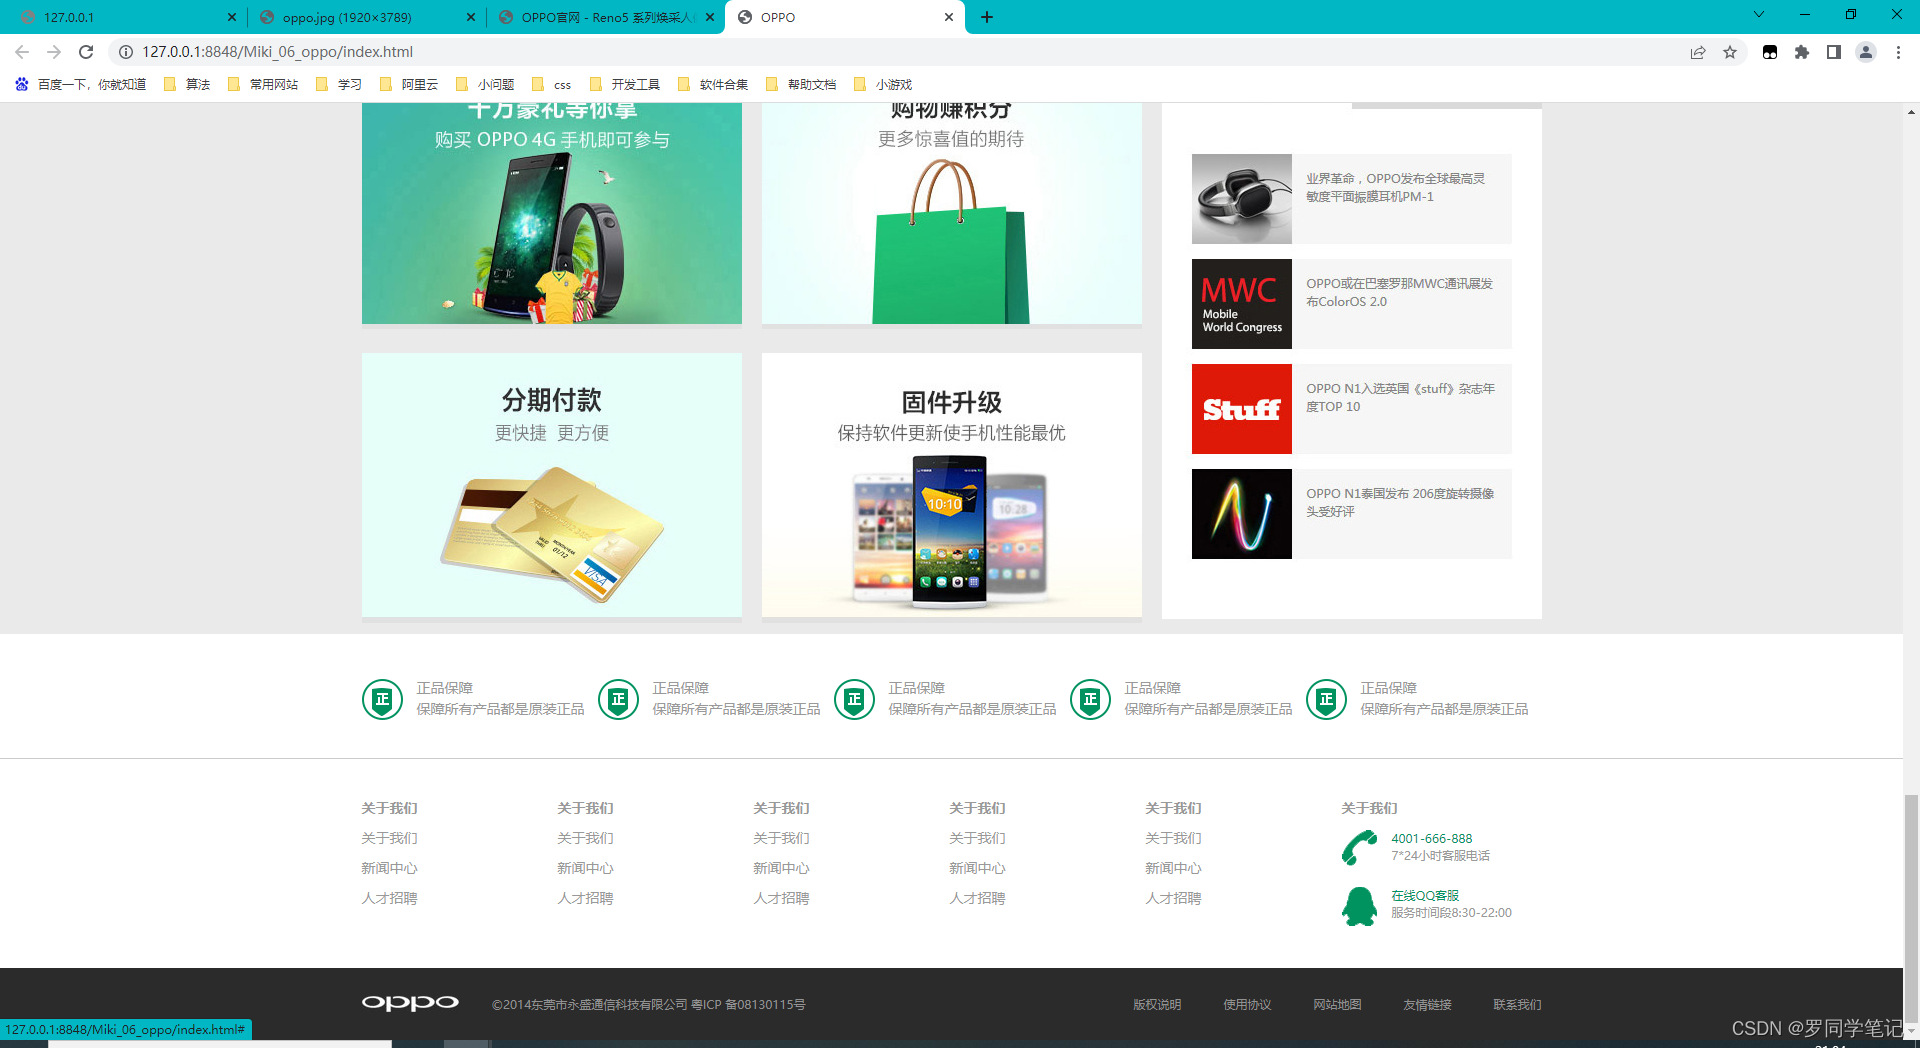The height and width of the screenshot is (1048, 1920).
Task: Click the browser profile avatar icon
Action: (1866, 52)
